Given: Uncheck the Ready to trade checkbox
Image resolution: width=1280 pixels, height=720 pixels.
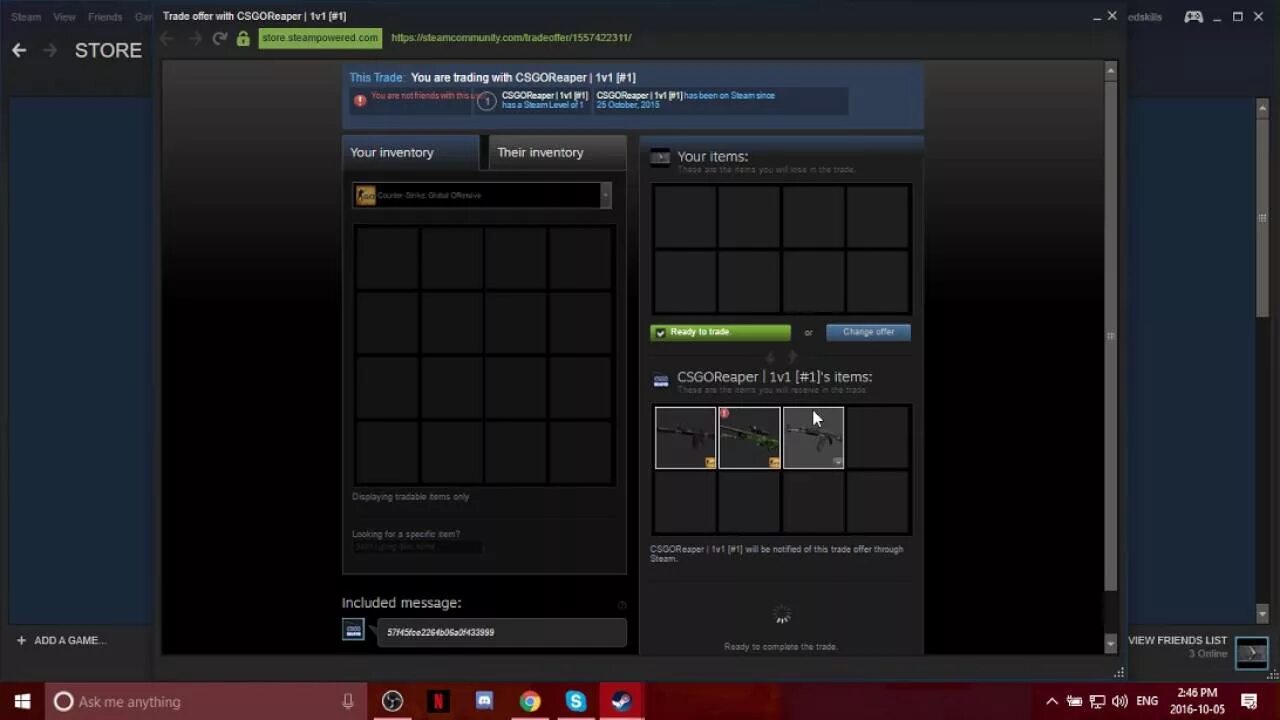Looking at the screenshot, I should coord(660,333).
